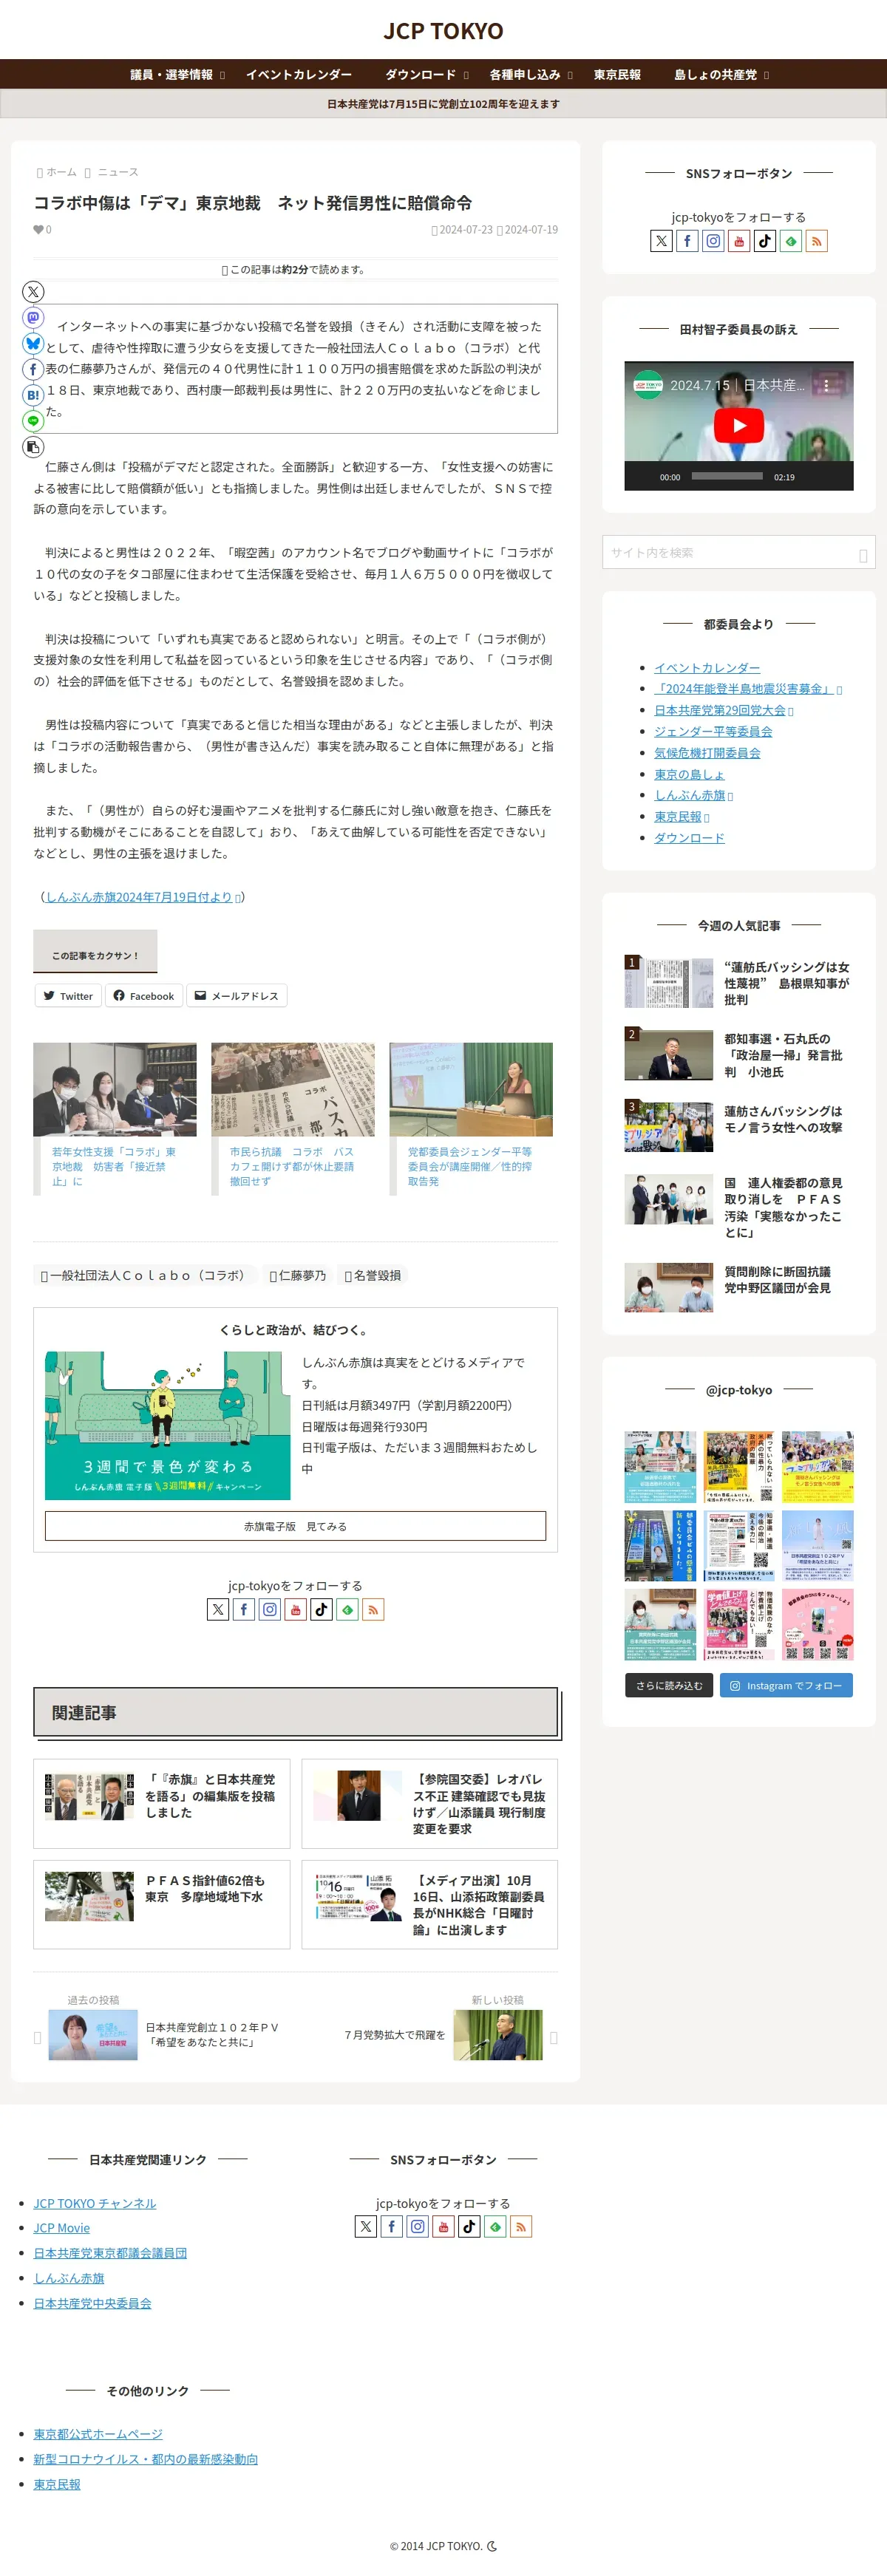The width and height of the screenshot is (887, 2576).
Task: Open related article 【参院国交委】レオパレス不正
Action: (430, 1803)
